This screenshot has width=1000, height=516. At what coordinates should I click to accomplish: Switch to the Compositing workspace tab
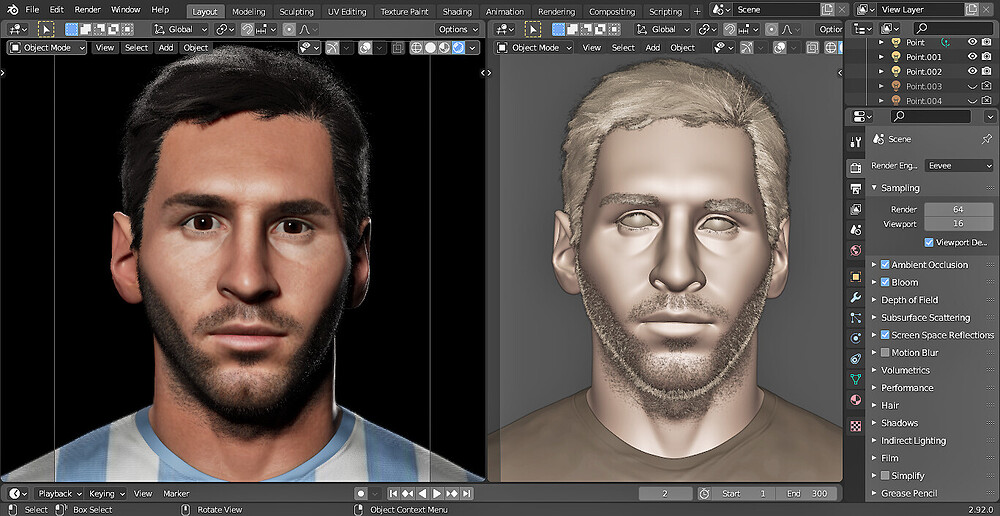pyautogui.click(x=612, y=11)
